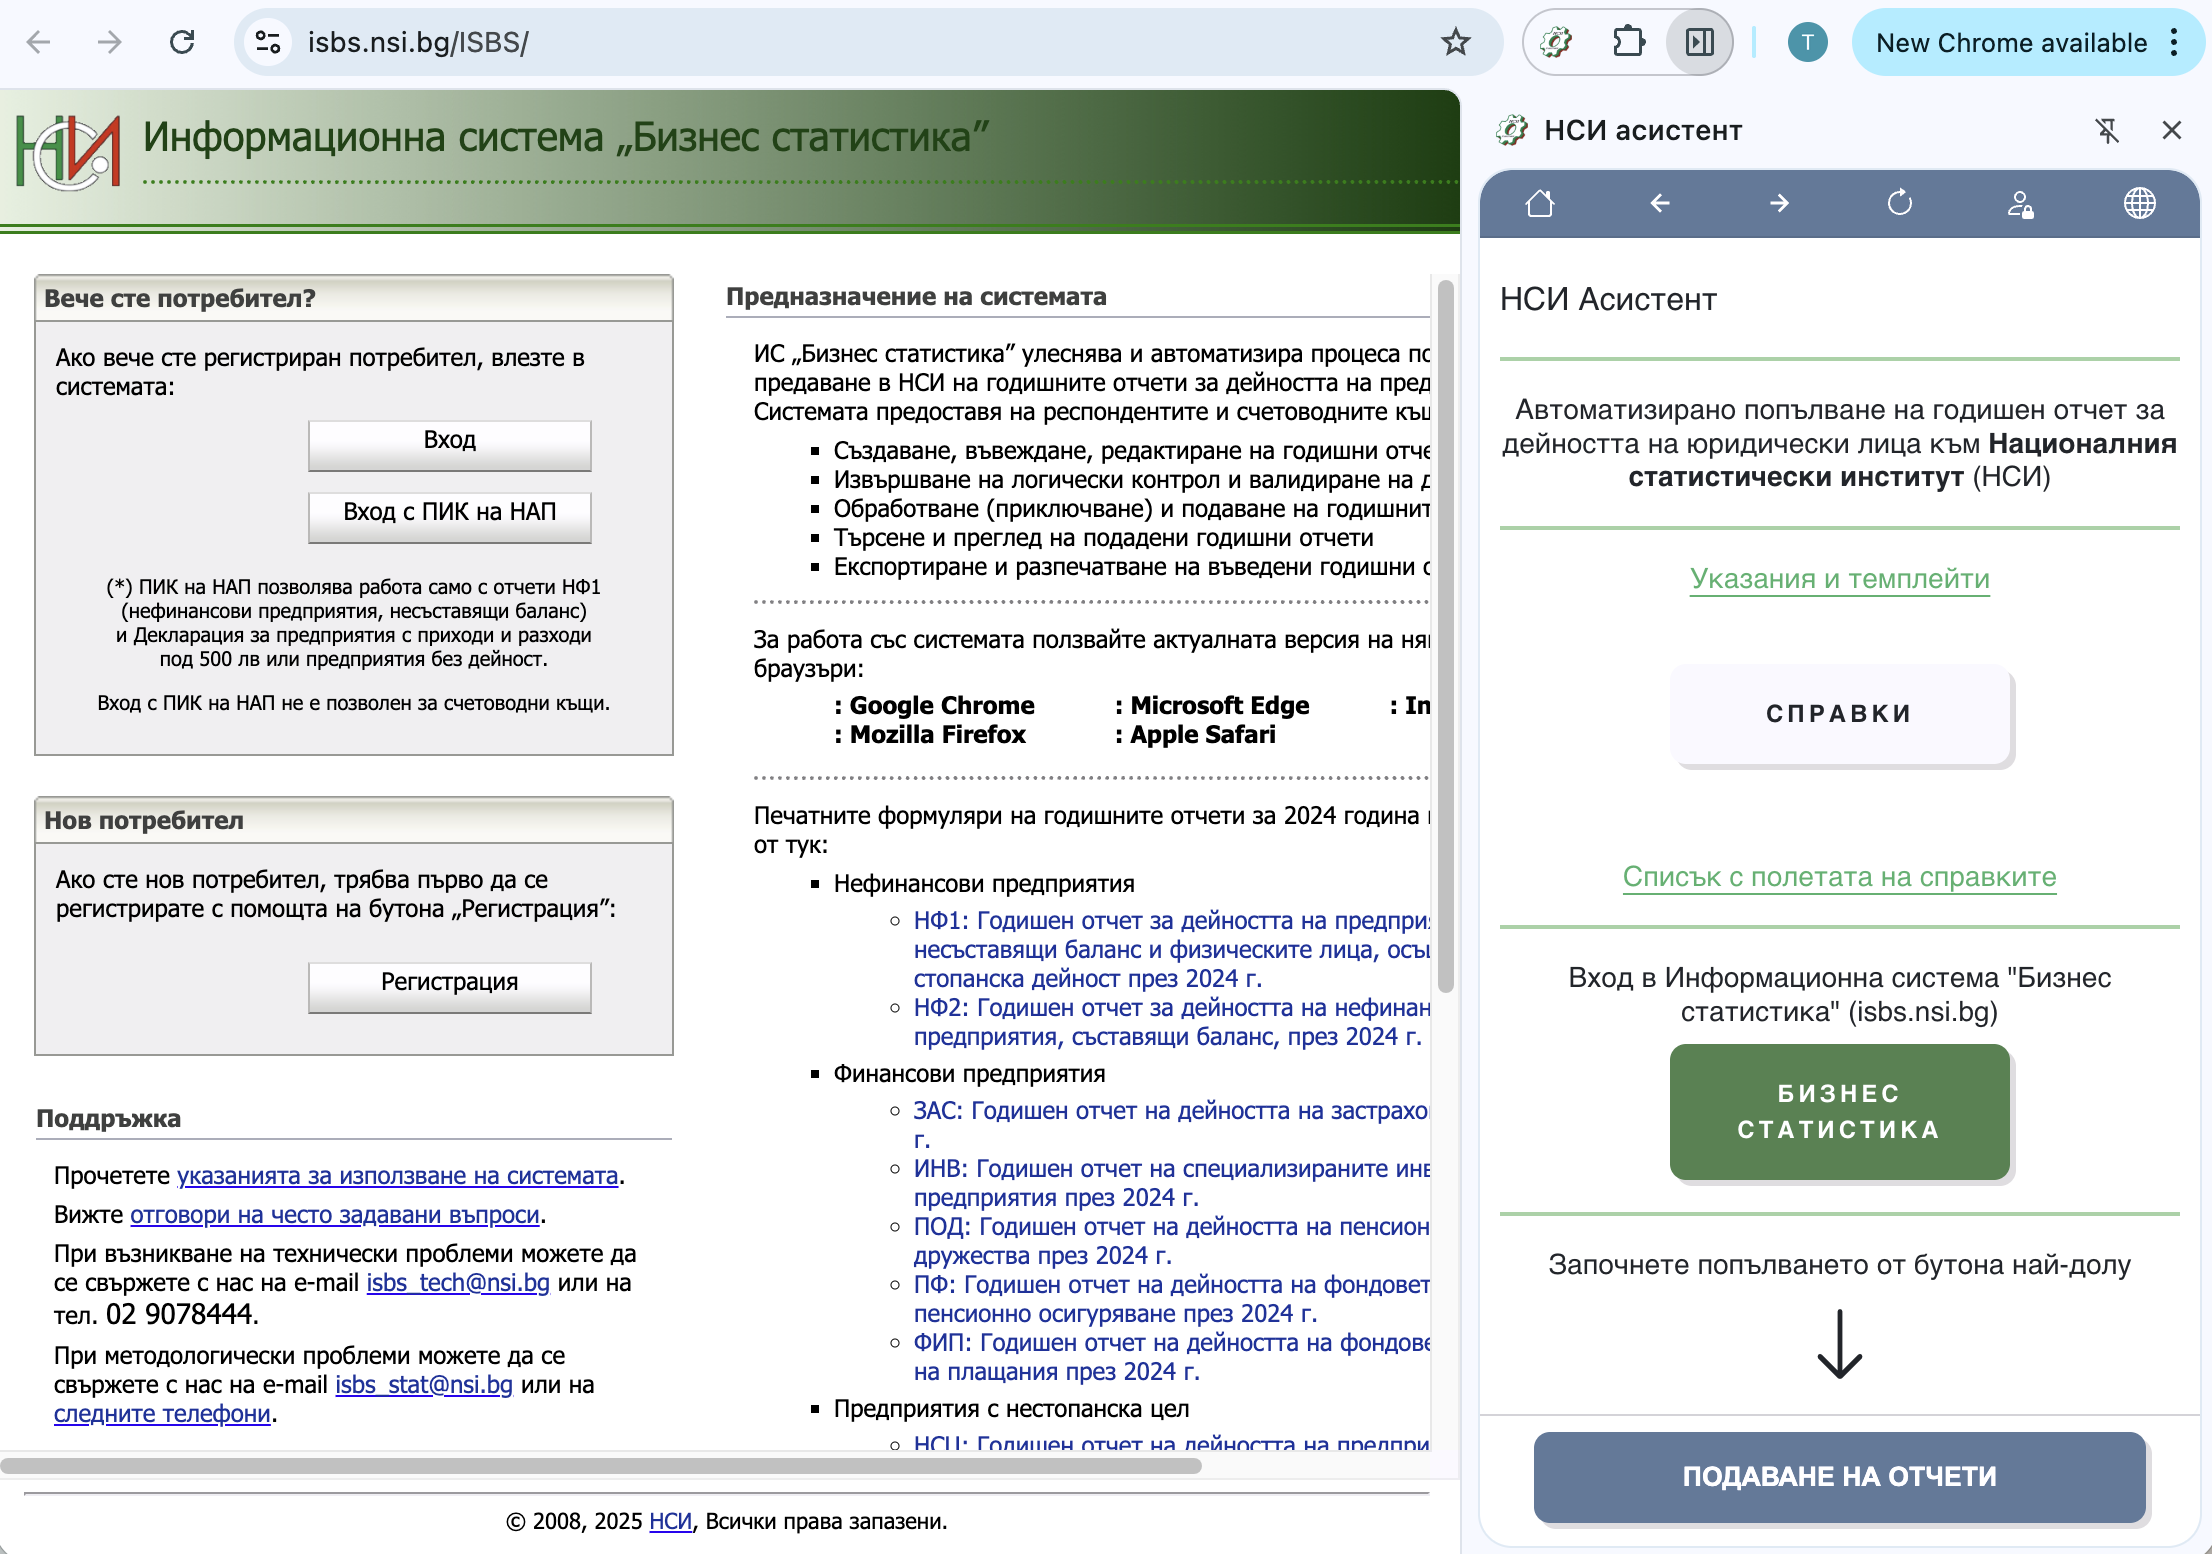Viewport: 2212px width, 1554px height.
Task: Toggle the Chrome side panel button
Action: (1699, 42)
